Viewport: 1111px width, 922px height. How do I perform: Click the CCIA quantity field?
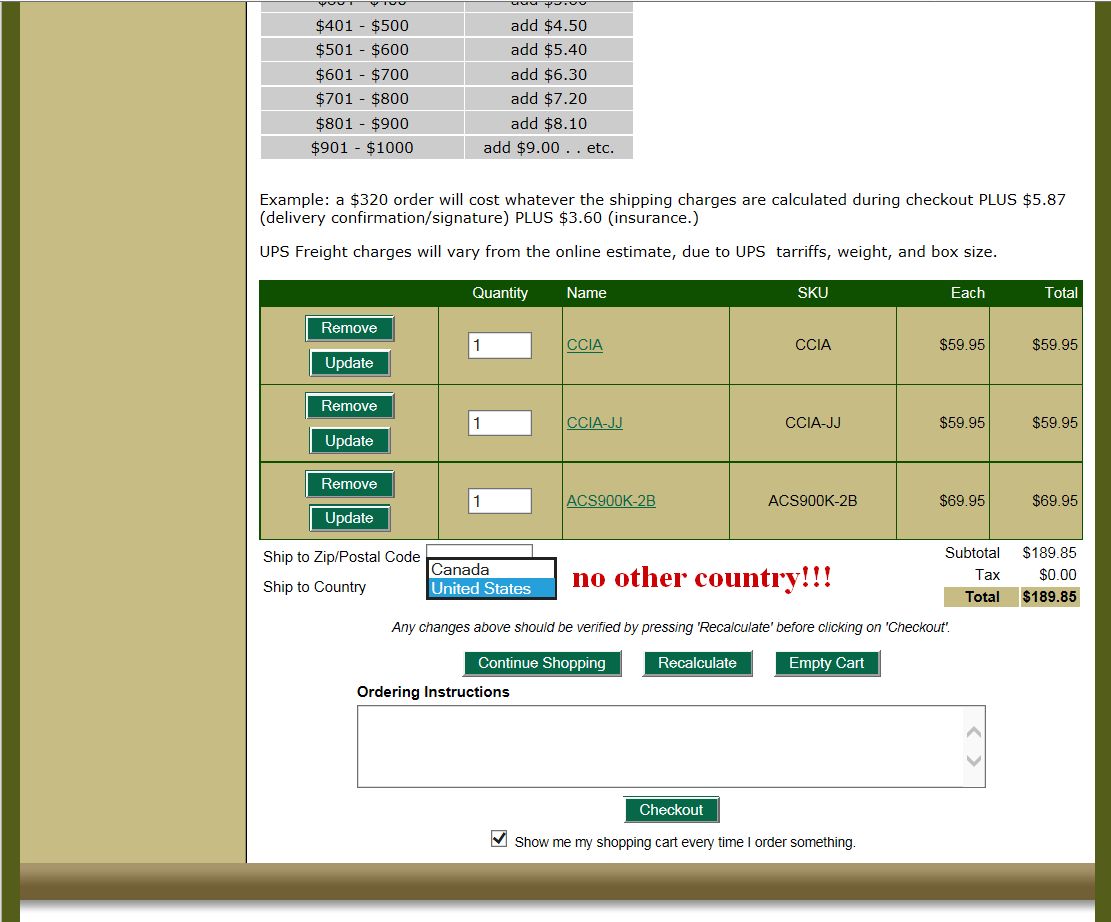click(499, 345)
